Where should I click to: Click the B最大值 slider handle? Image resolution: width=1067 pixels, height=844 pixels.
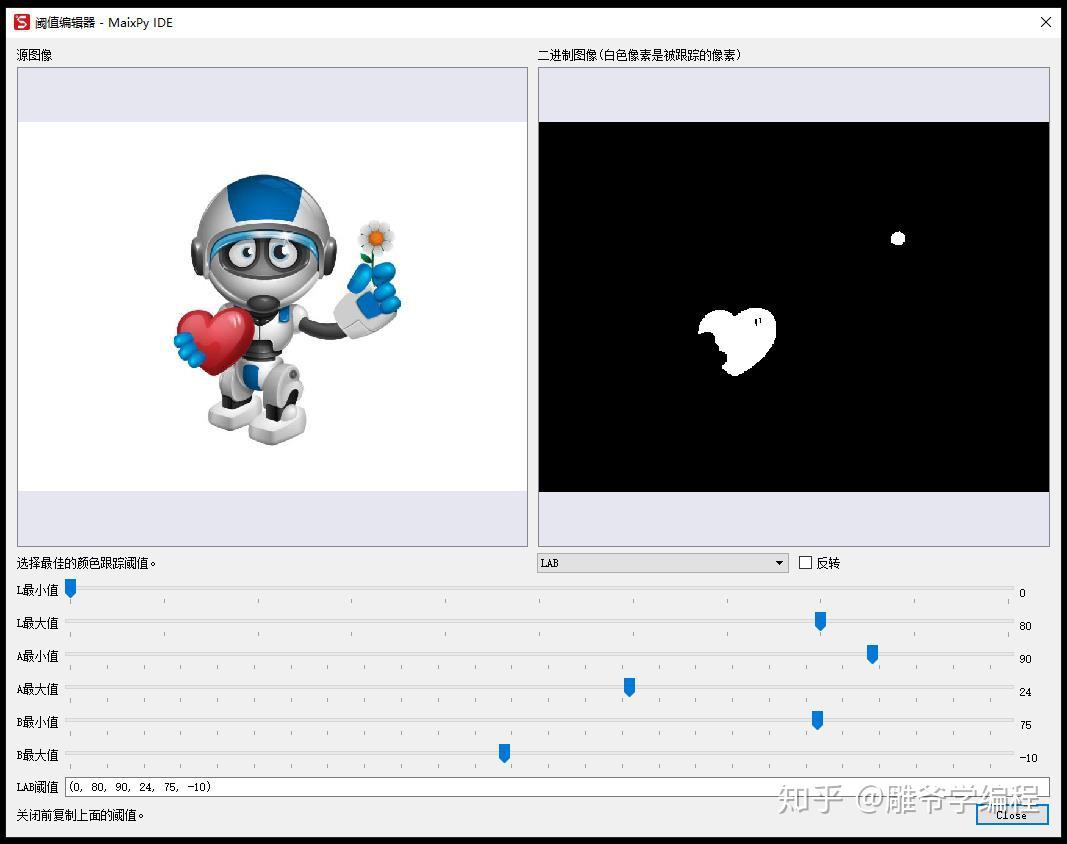(x=504, y=754)
